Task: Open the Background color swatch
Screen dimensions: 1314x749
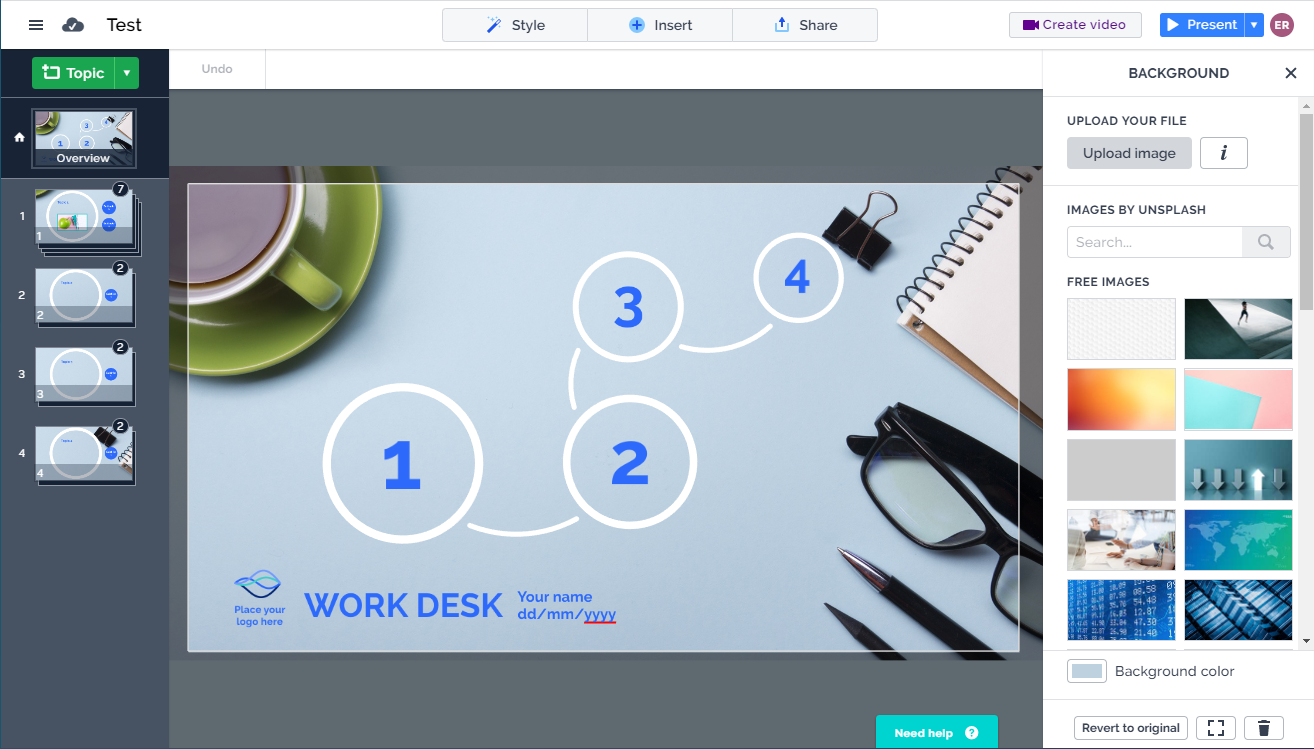Action: tap(1086, 671)
